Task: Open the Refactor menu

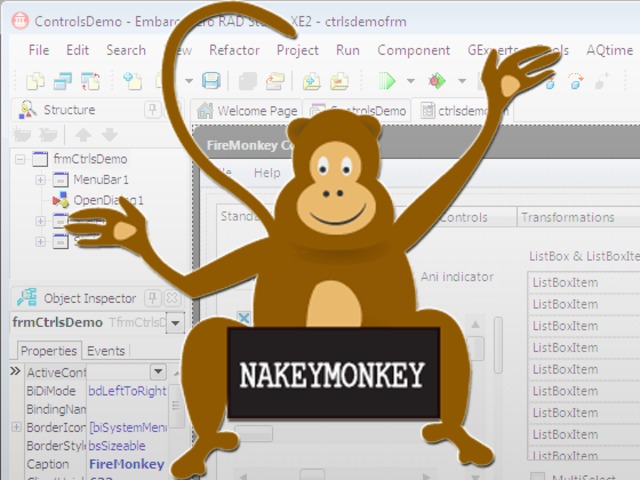Action: [x=234, y=50]
